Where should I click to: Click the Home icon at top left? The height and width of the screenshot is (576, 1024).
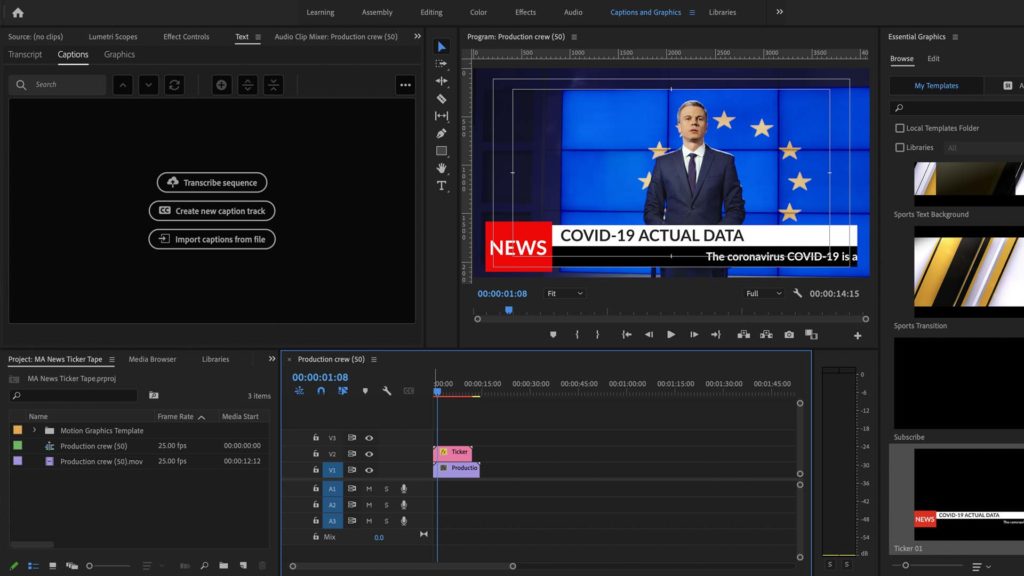(17, 12)
